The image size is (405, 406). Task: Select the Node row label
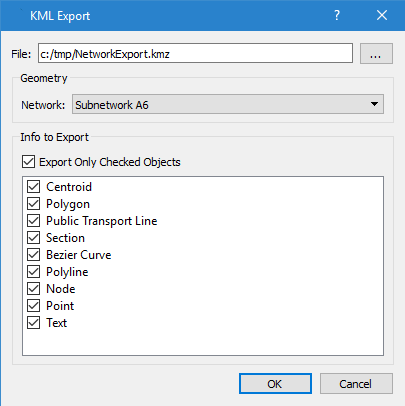tap(61, 289)
